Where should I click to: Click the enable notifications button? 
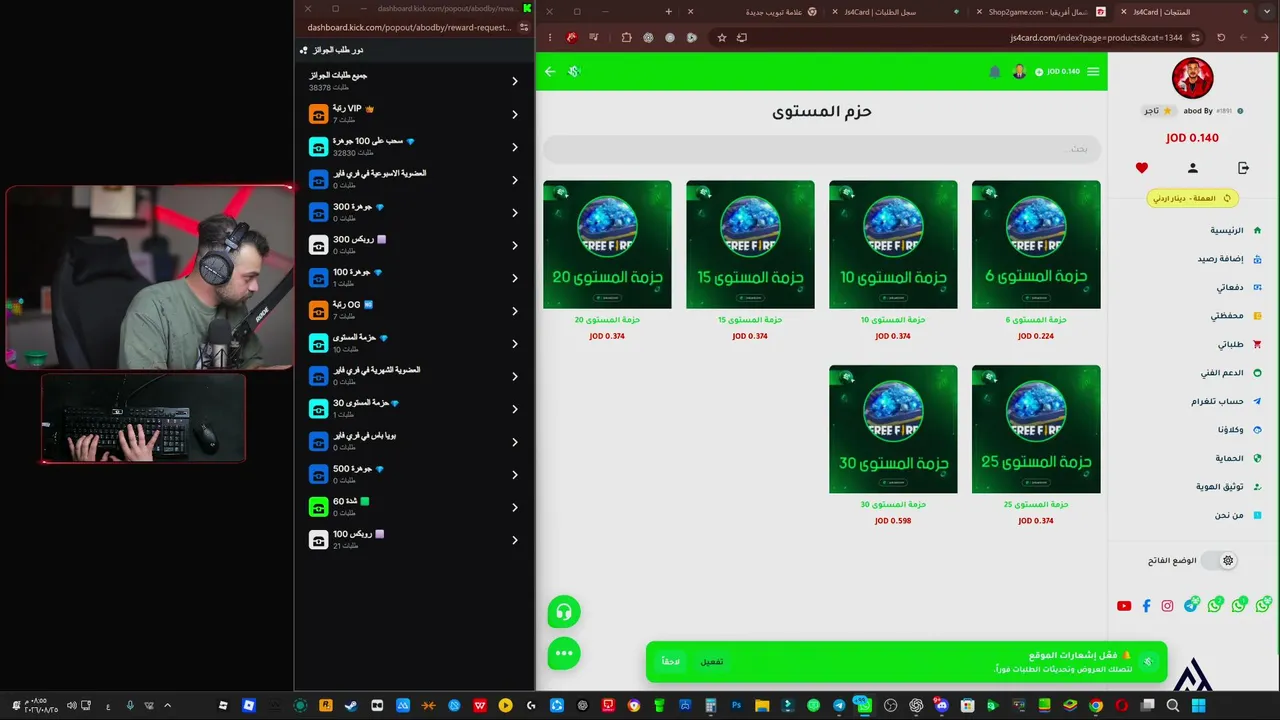coord(711,662)
